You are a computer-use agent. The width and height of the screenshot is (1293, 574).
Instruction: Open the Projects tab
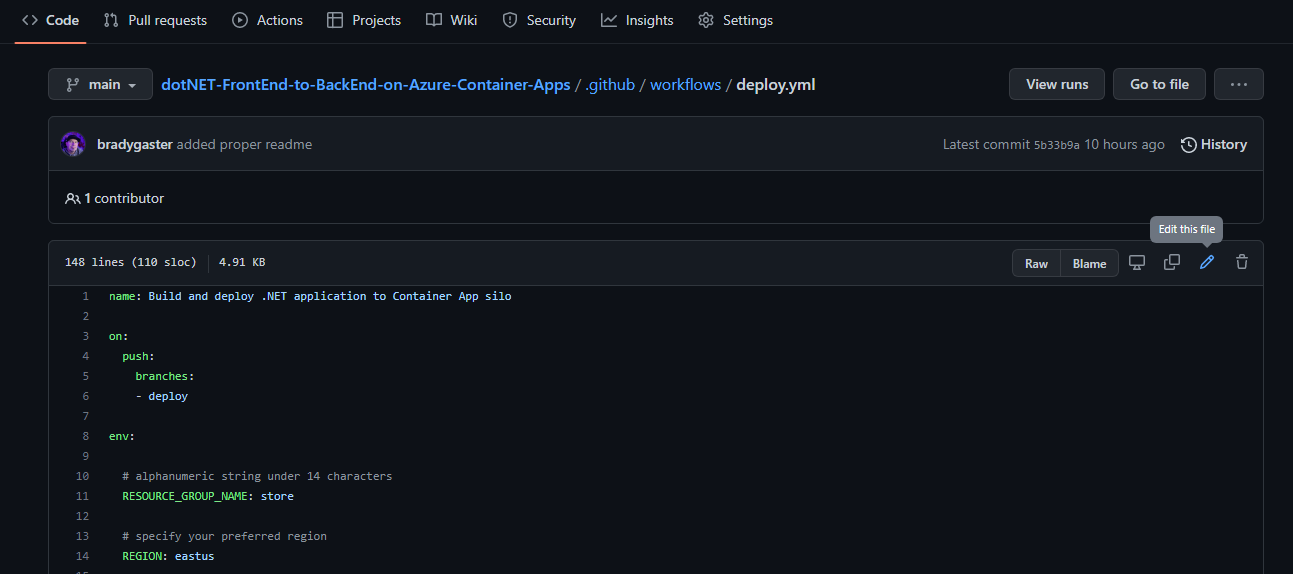pos(364,20)
